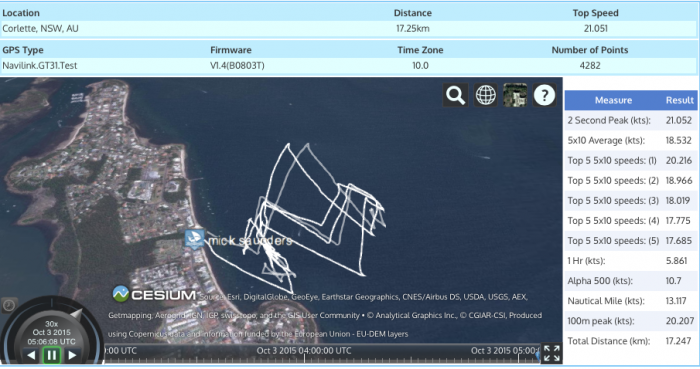700x369 pixels.
Task: Select the Measure column header
Action: [x=613, y=100]
